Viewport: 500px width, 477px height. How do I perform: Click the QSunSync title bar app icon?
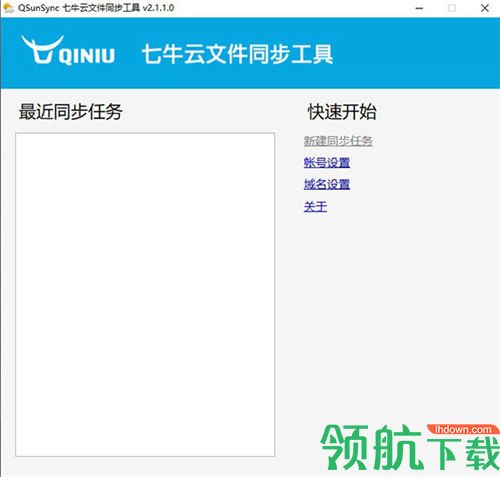8,8
